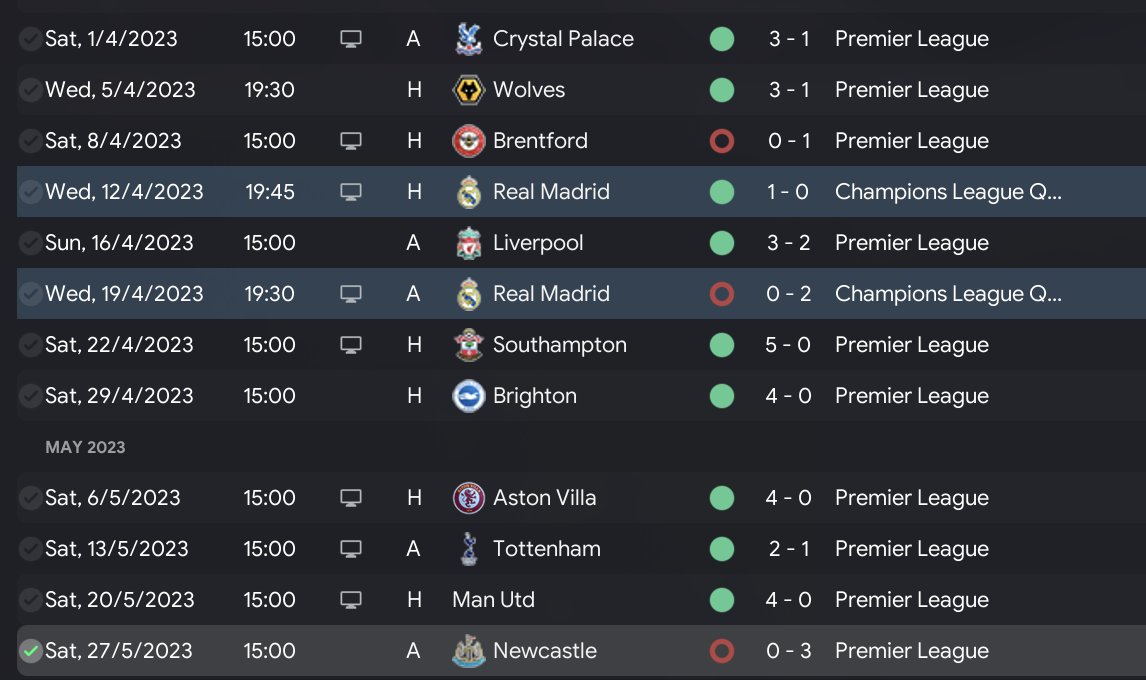The width and height of the screenshot is (1146, 680).
Task: Open the Brighton team name link
Action: pyautogui.click(x=534, y=396)
